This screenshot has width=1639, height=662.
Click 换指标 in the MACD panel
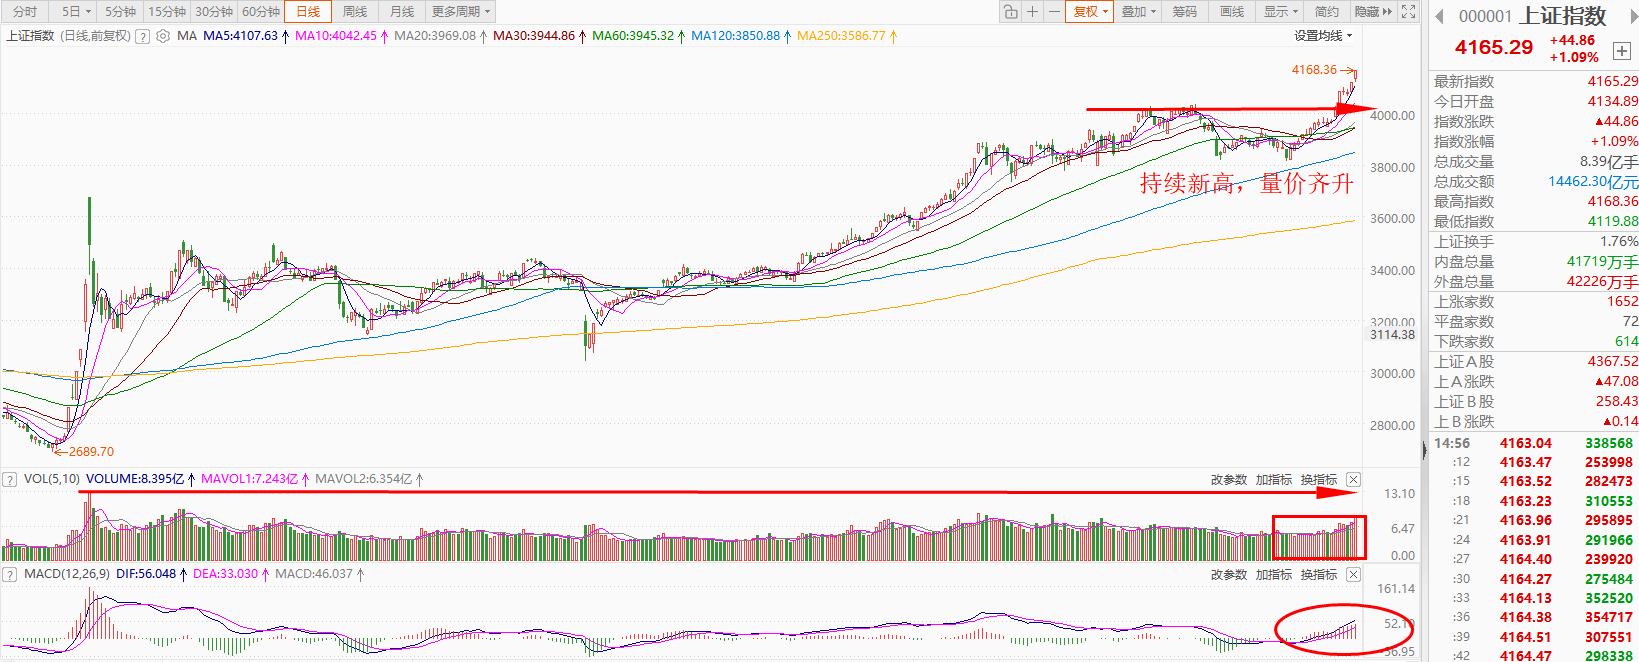pyautogui.click(x=1318, y=575)
